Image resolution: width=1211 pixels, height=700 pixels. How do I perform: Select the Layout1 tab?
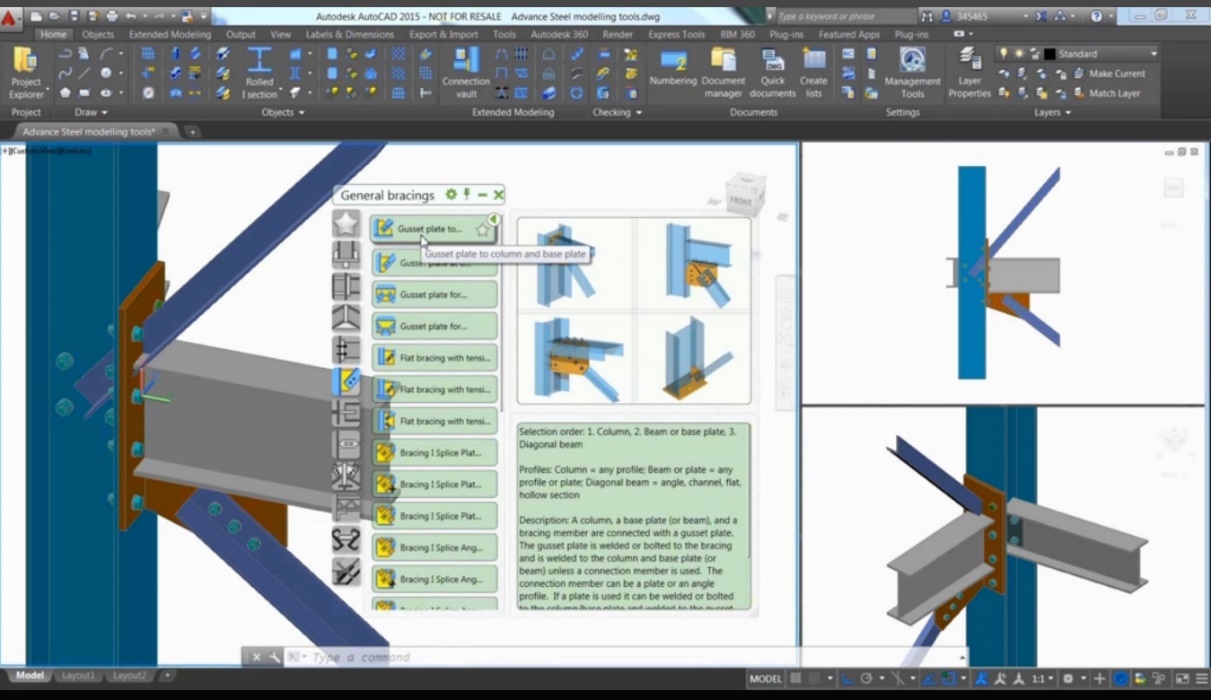78,675
